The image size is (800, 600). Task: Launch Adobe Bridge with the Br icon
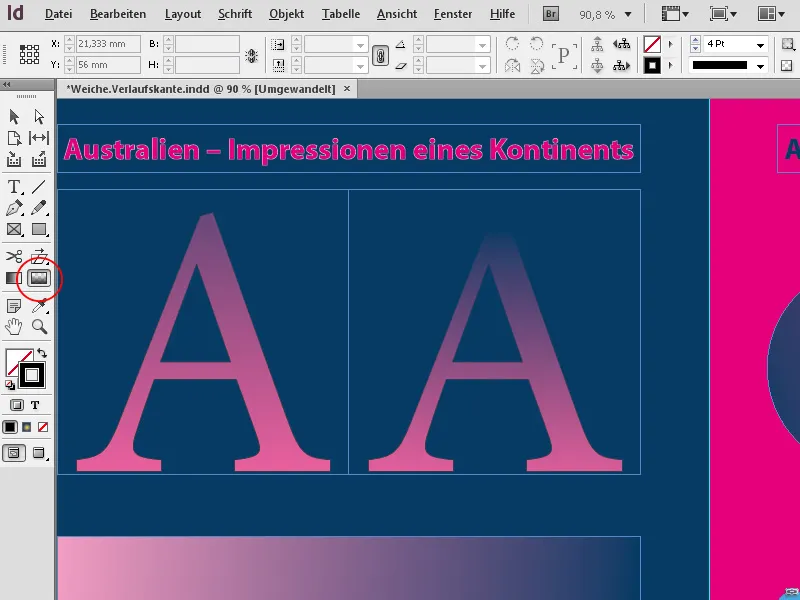click(x=550, y=14)
